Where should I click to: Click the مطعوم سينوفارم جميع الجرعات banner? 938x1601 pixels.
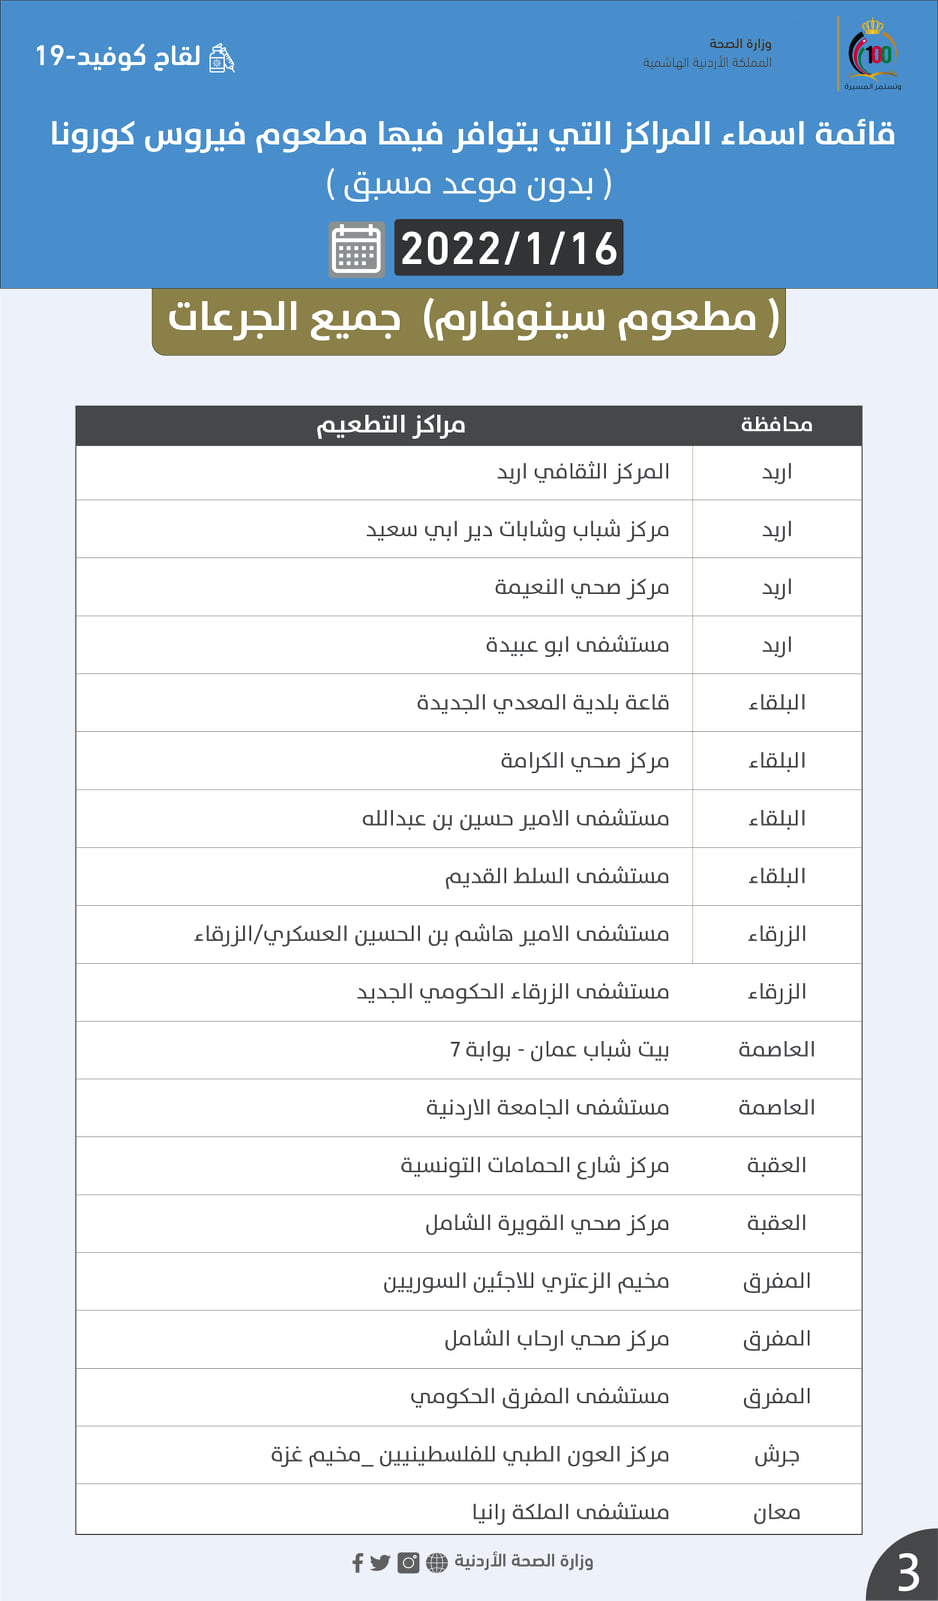(469, 320)
